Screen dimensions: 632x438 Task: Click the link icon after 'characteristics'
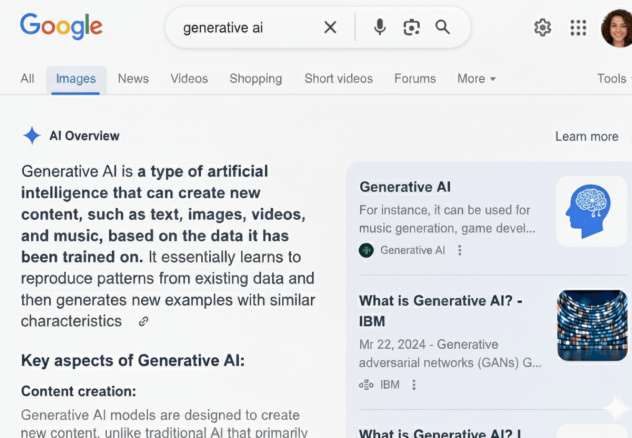143,321
